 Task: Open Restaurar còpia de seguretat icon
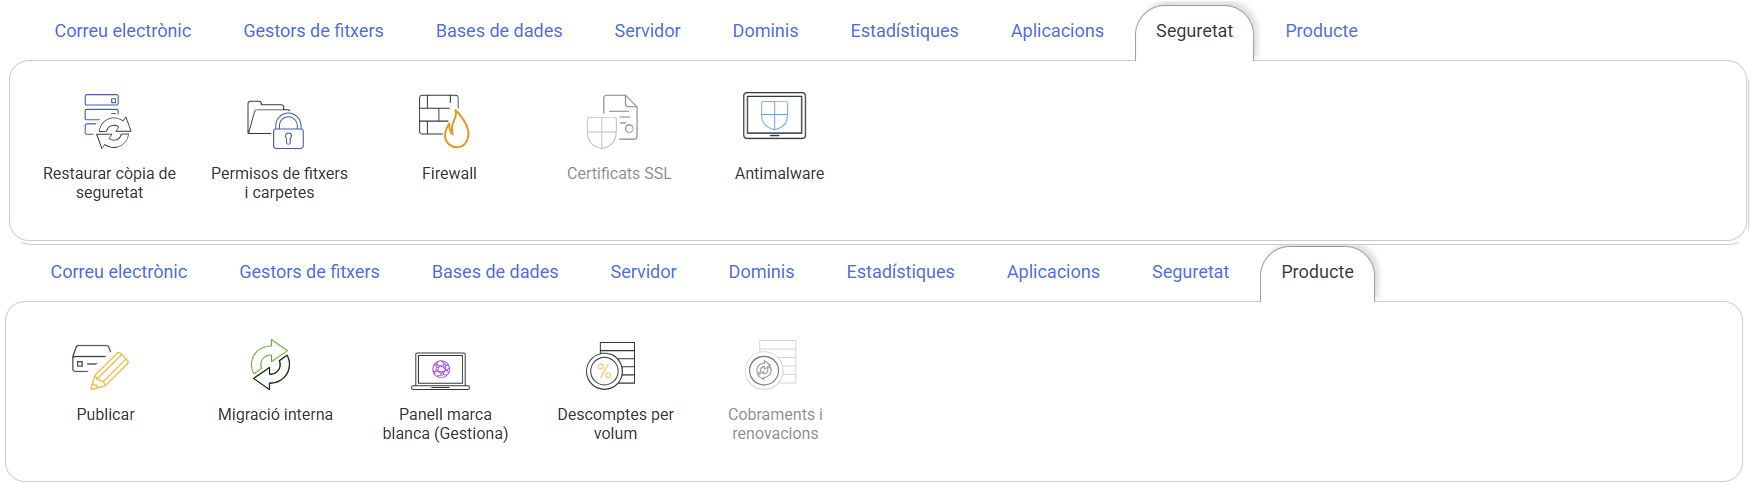click(x=109, y=121)
